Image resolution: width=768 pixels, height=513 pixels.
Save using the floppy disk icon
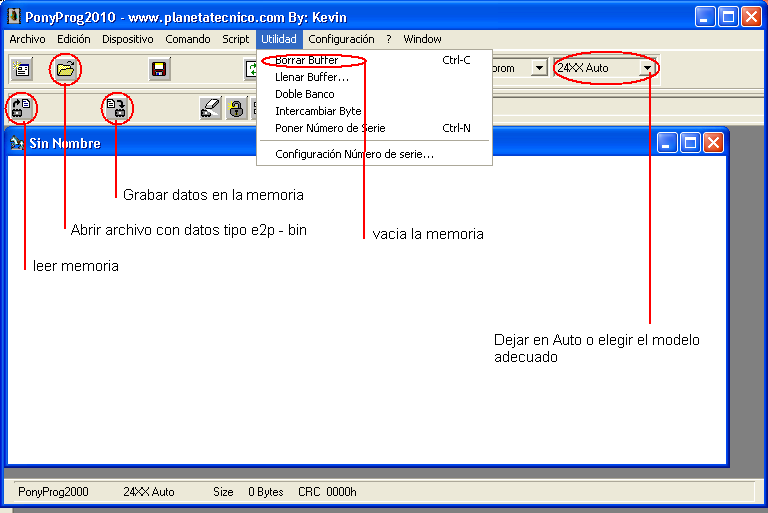(159, 69)
